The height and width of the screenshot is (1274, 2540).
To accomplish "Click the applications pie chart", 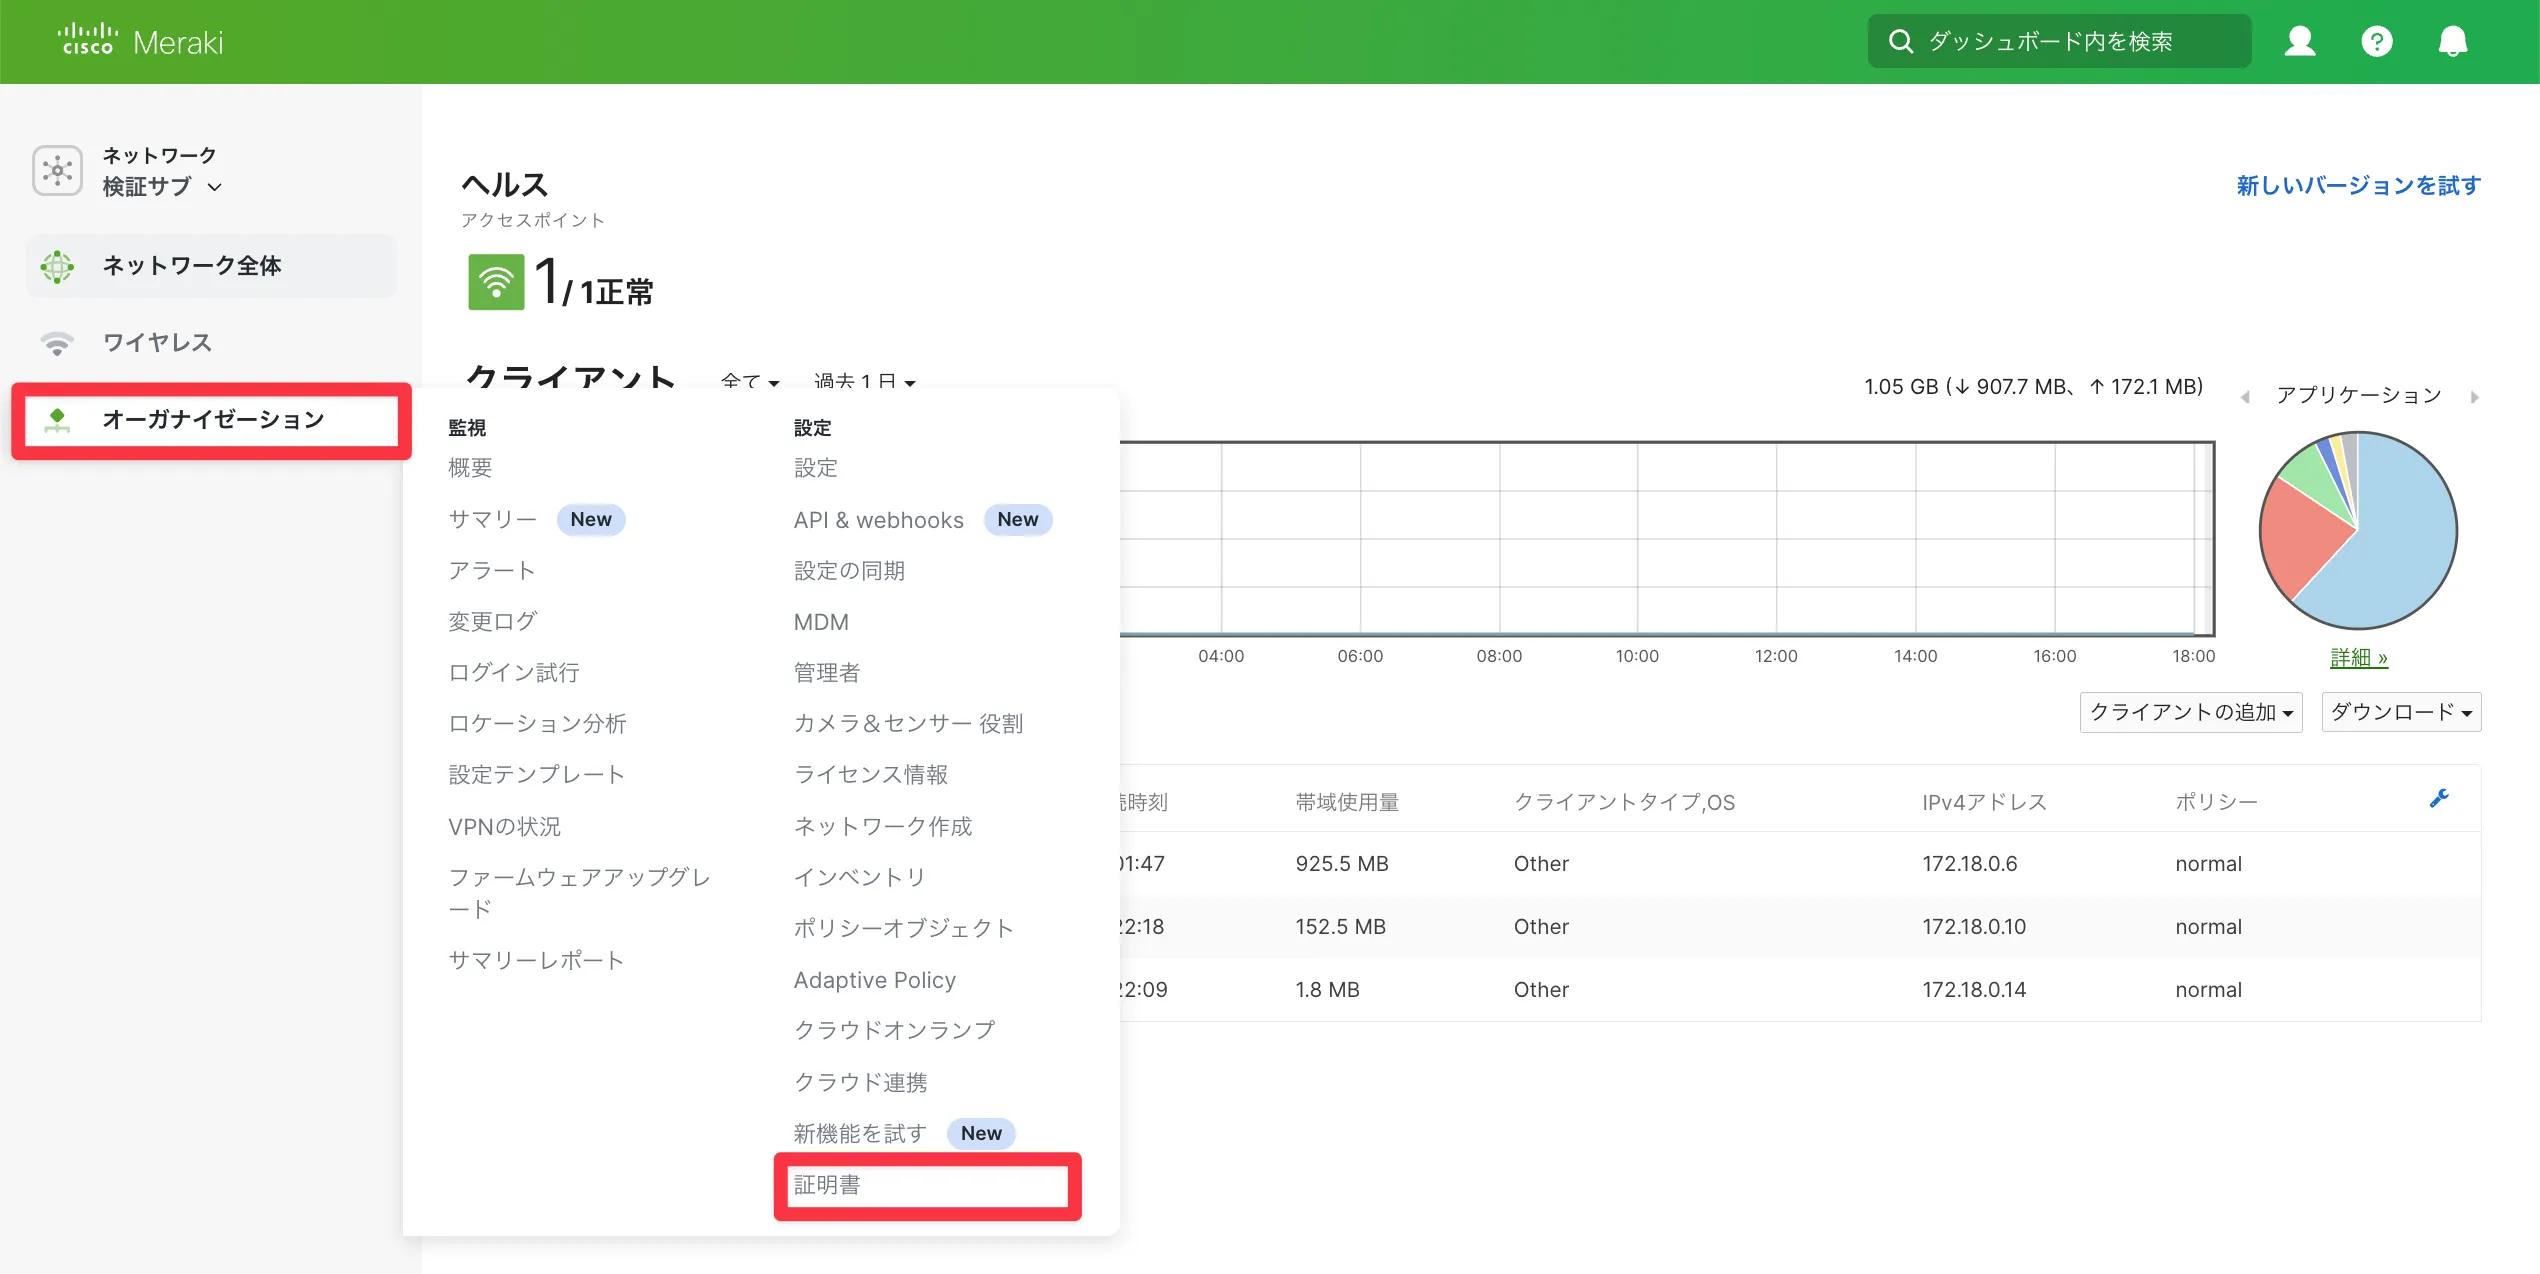I will 2358,530.
